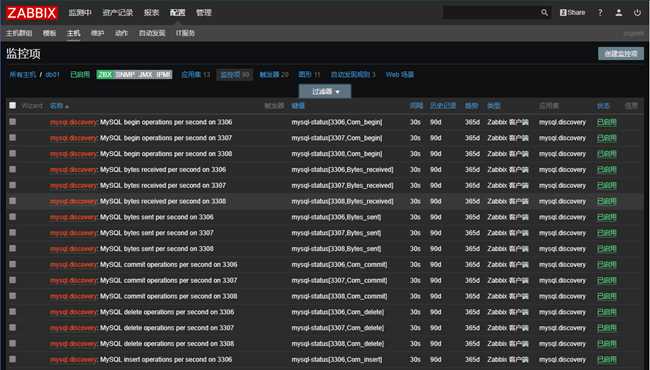Open item MySQL begin operations per second on 3306

pos(166,122)
